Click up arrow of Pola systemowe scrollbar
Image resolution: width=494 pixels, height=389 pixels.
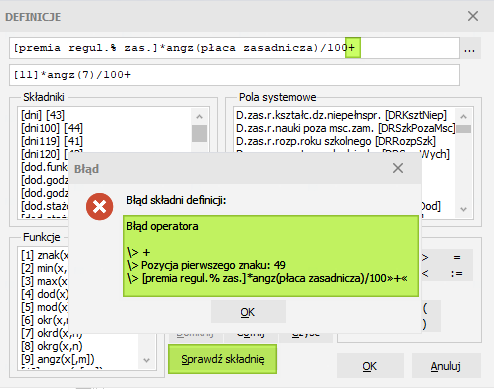[x=463, y=116]
